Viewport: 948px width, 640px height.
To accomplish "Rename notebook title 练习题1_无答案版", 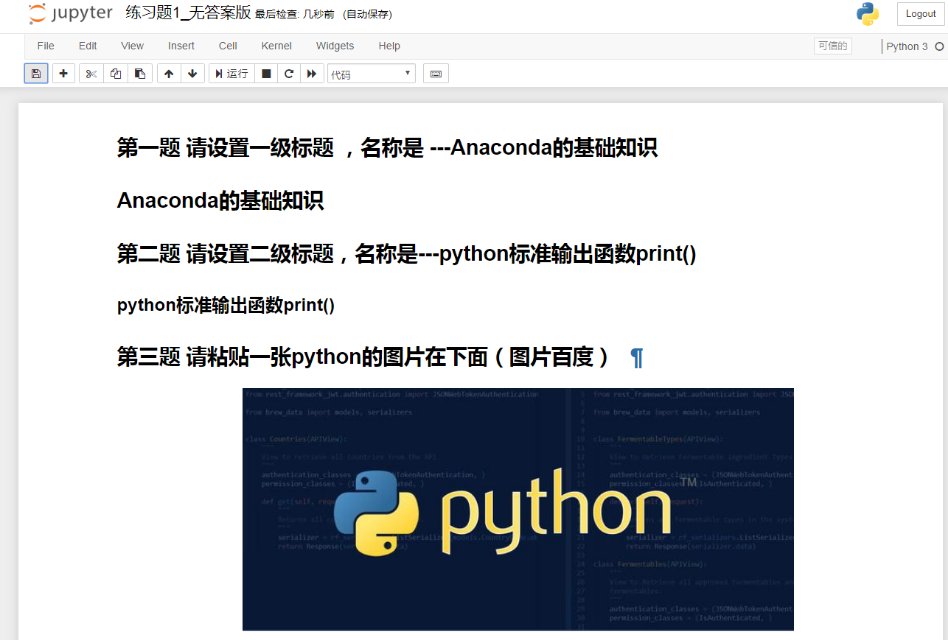I will 188,13.
